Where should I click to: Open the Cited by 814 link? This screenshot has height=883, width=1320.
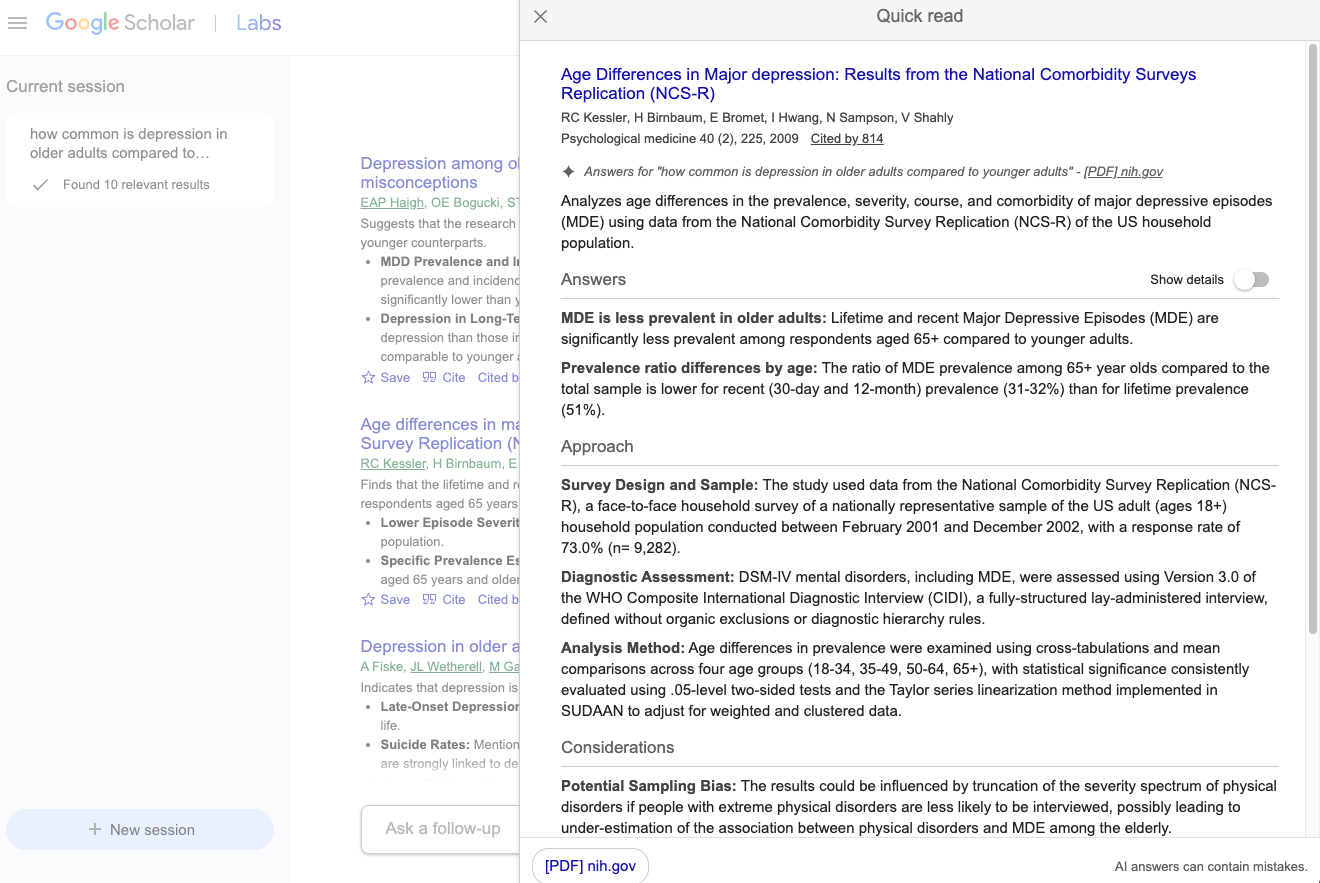(847, 139)
